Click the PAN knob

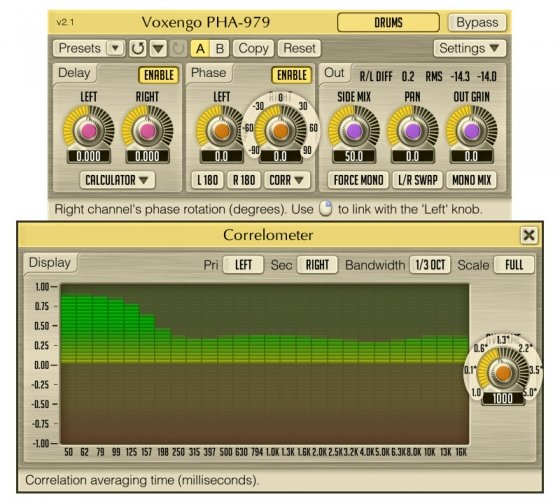pos(412,131)
